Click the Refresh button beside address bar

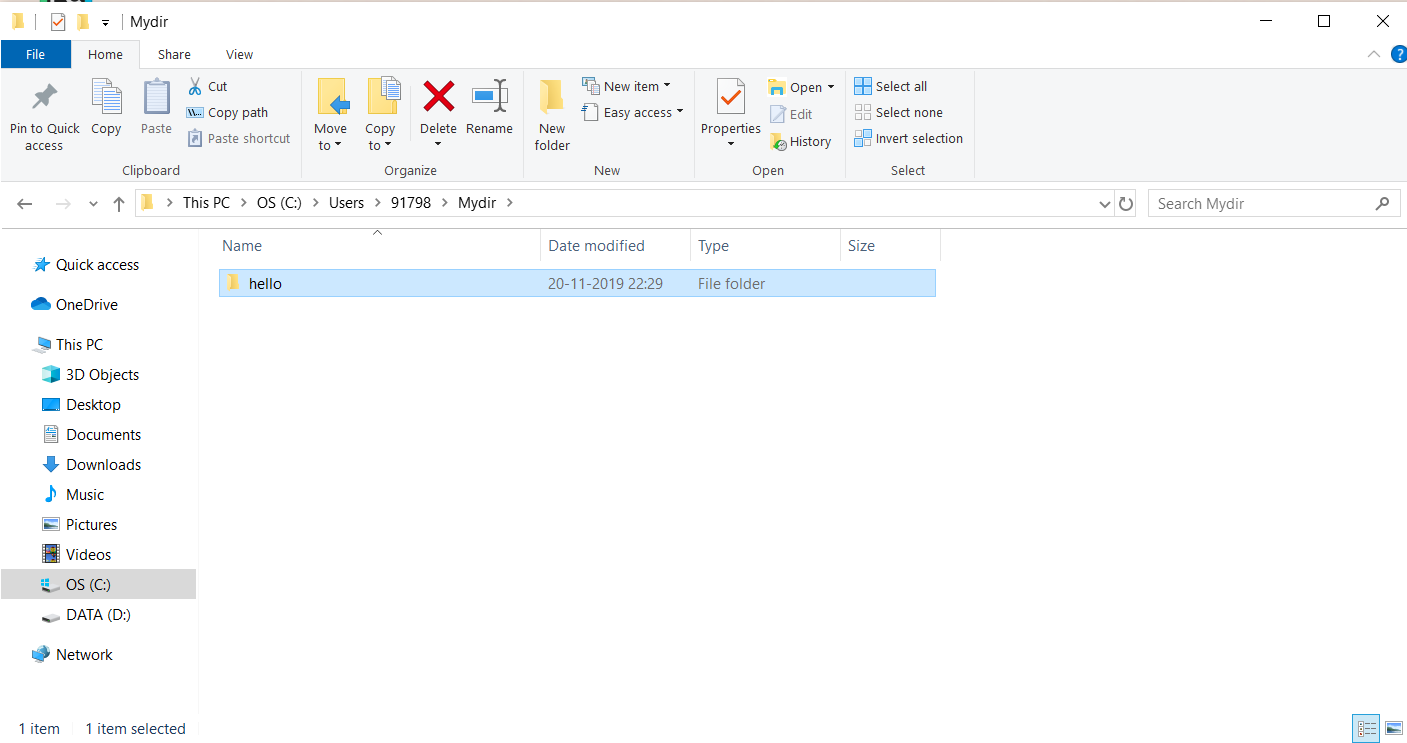pos(1126,204)
